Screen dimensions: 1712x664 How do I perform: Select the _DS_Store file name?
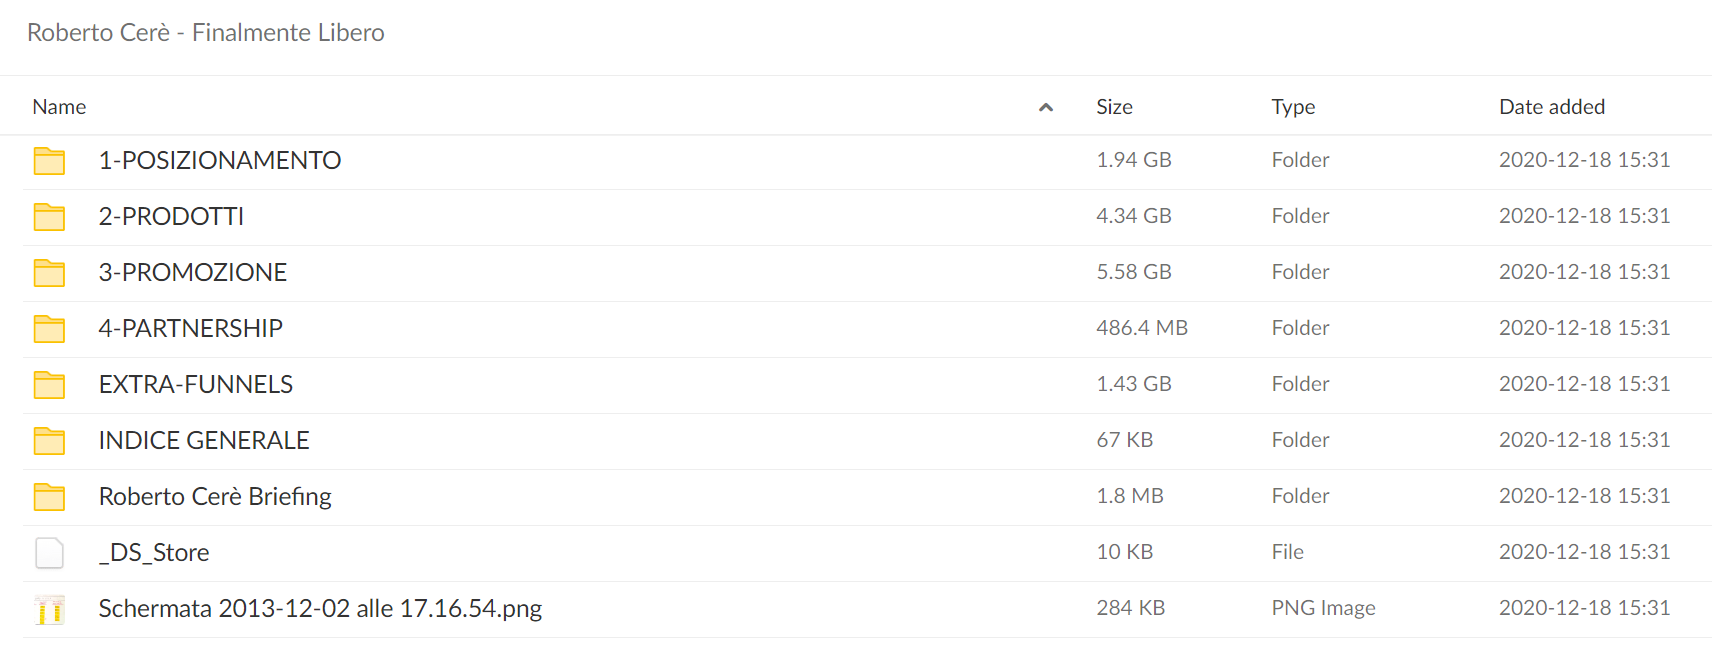pos(154,553)
